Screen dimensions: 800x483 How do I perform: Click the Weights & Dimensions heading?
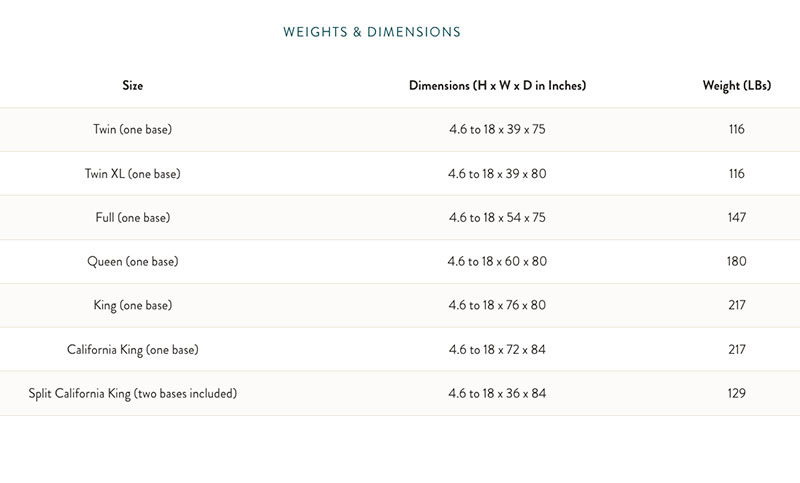[x=372, y=32]
